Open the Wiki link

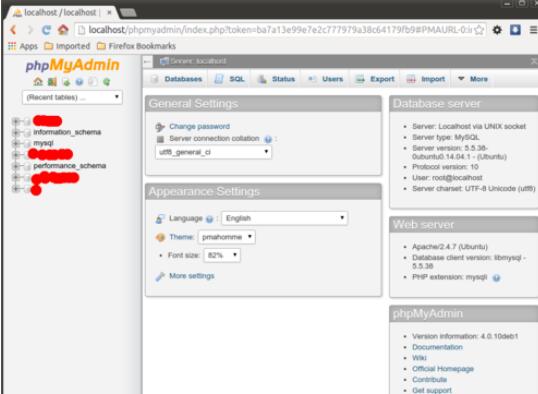point(419,358)
